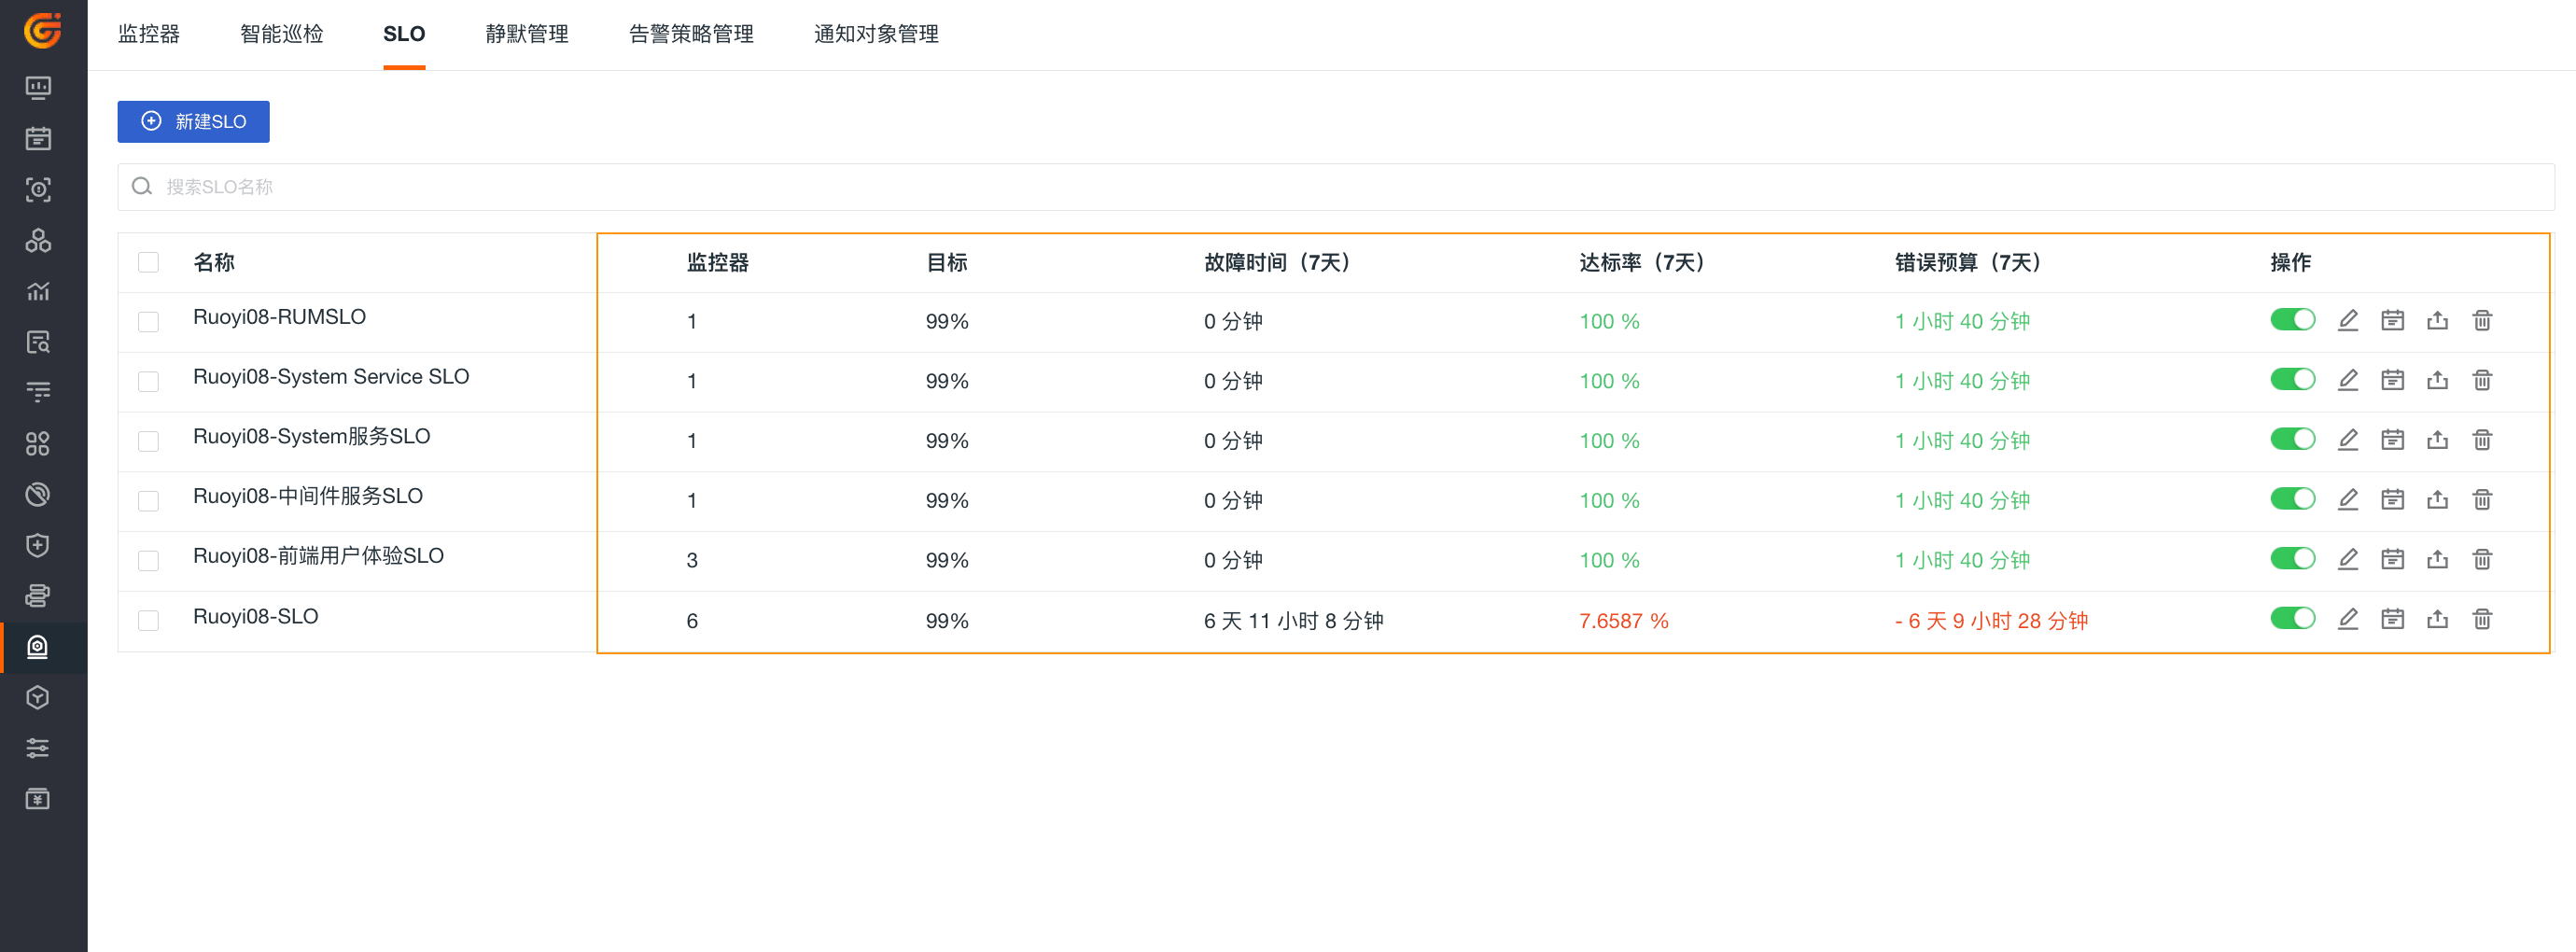Open calendar icon for Ruoyi08-System服务SLO
The image size is (2576, 952).
(2392, 440)
